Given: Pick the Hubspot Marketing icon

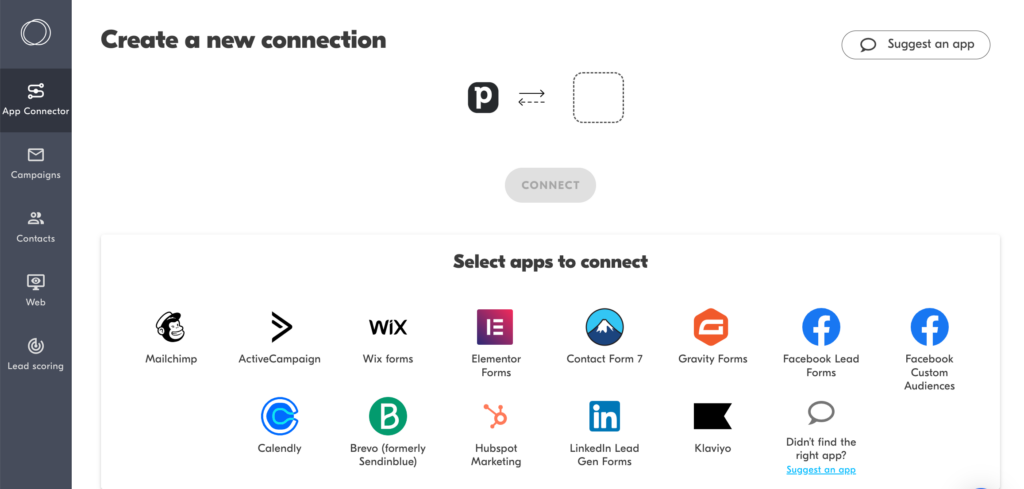Looking at the screenshot, I should [x=496, y=415].
